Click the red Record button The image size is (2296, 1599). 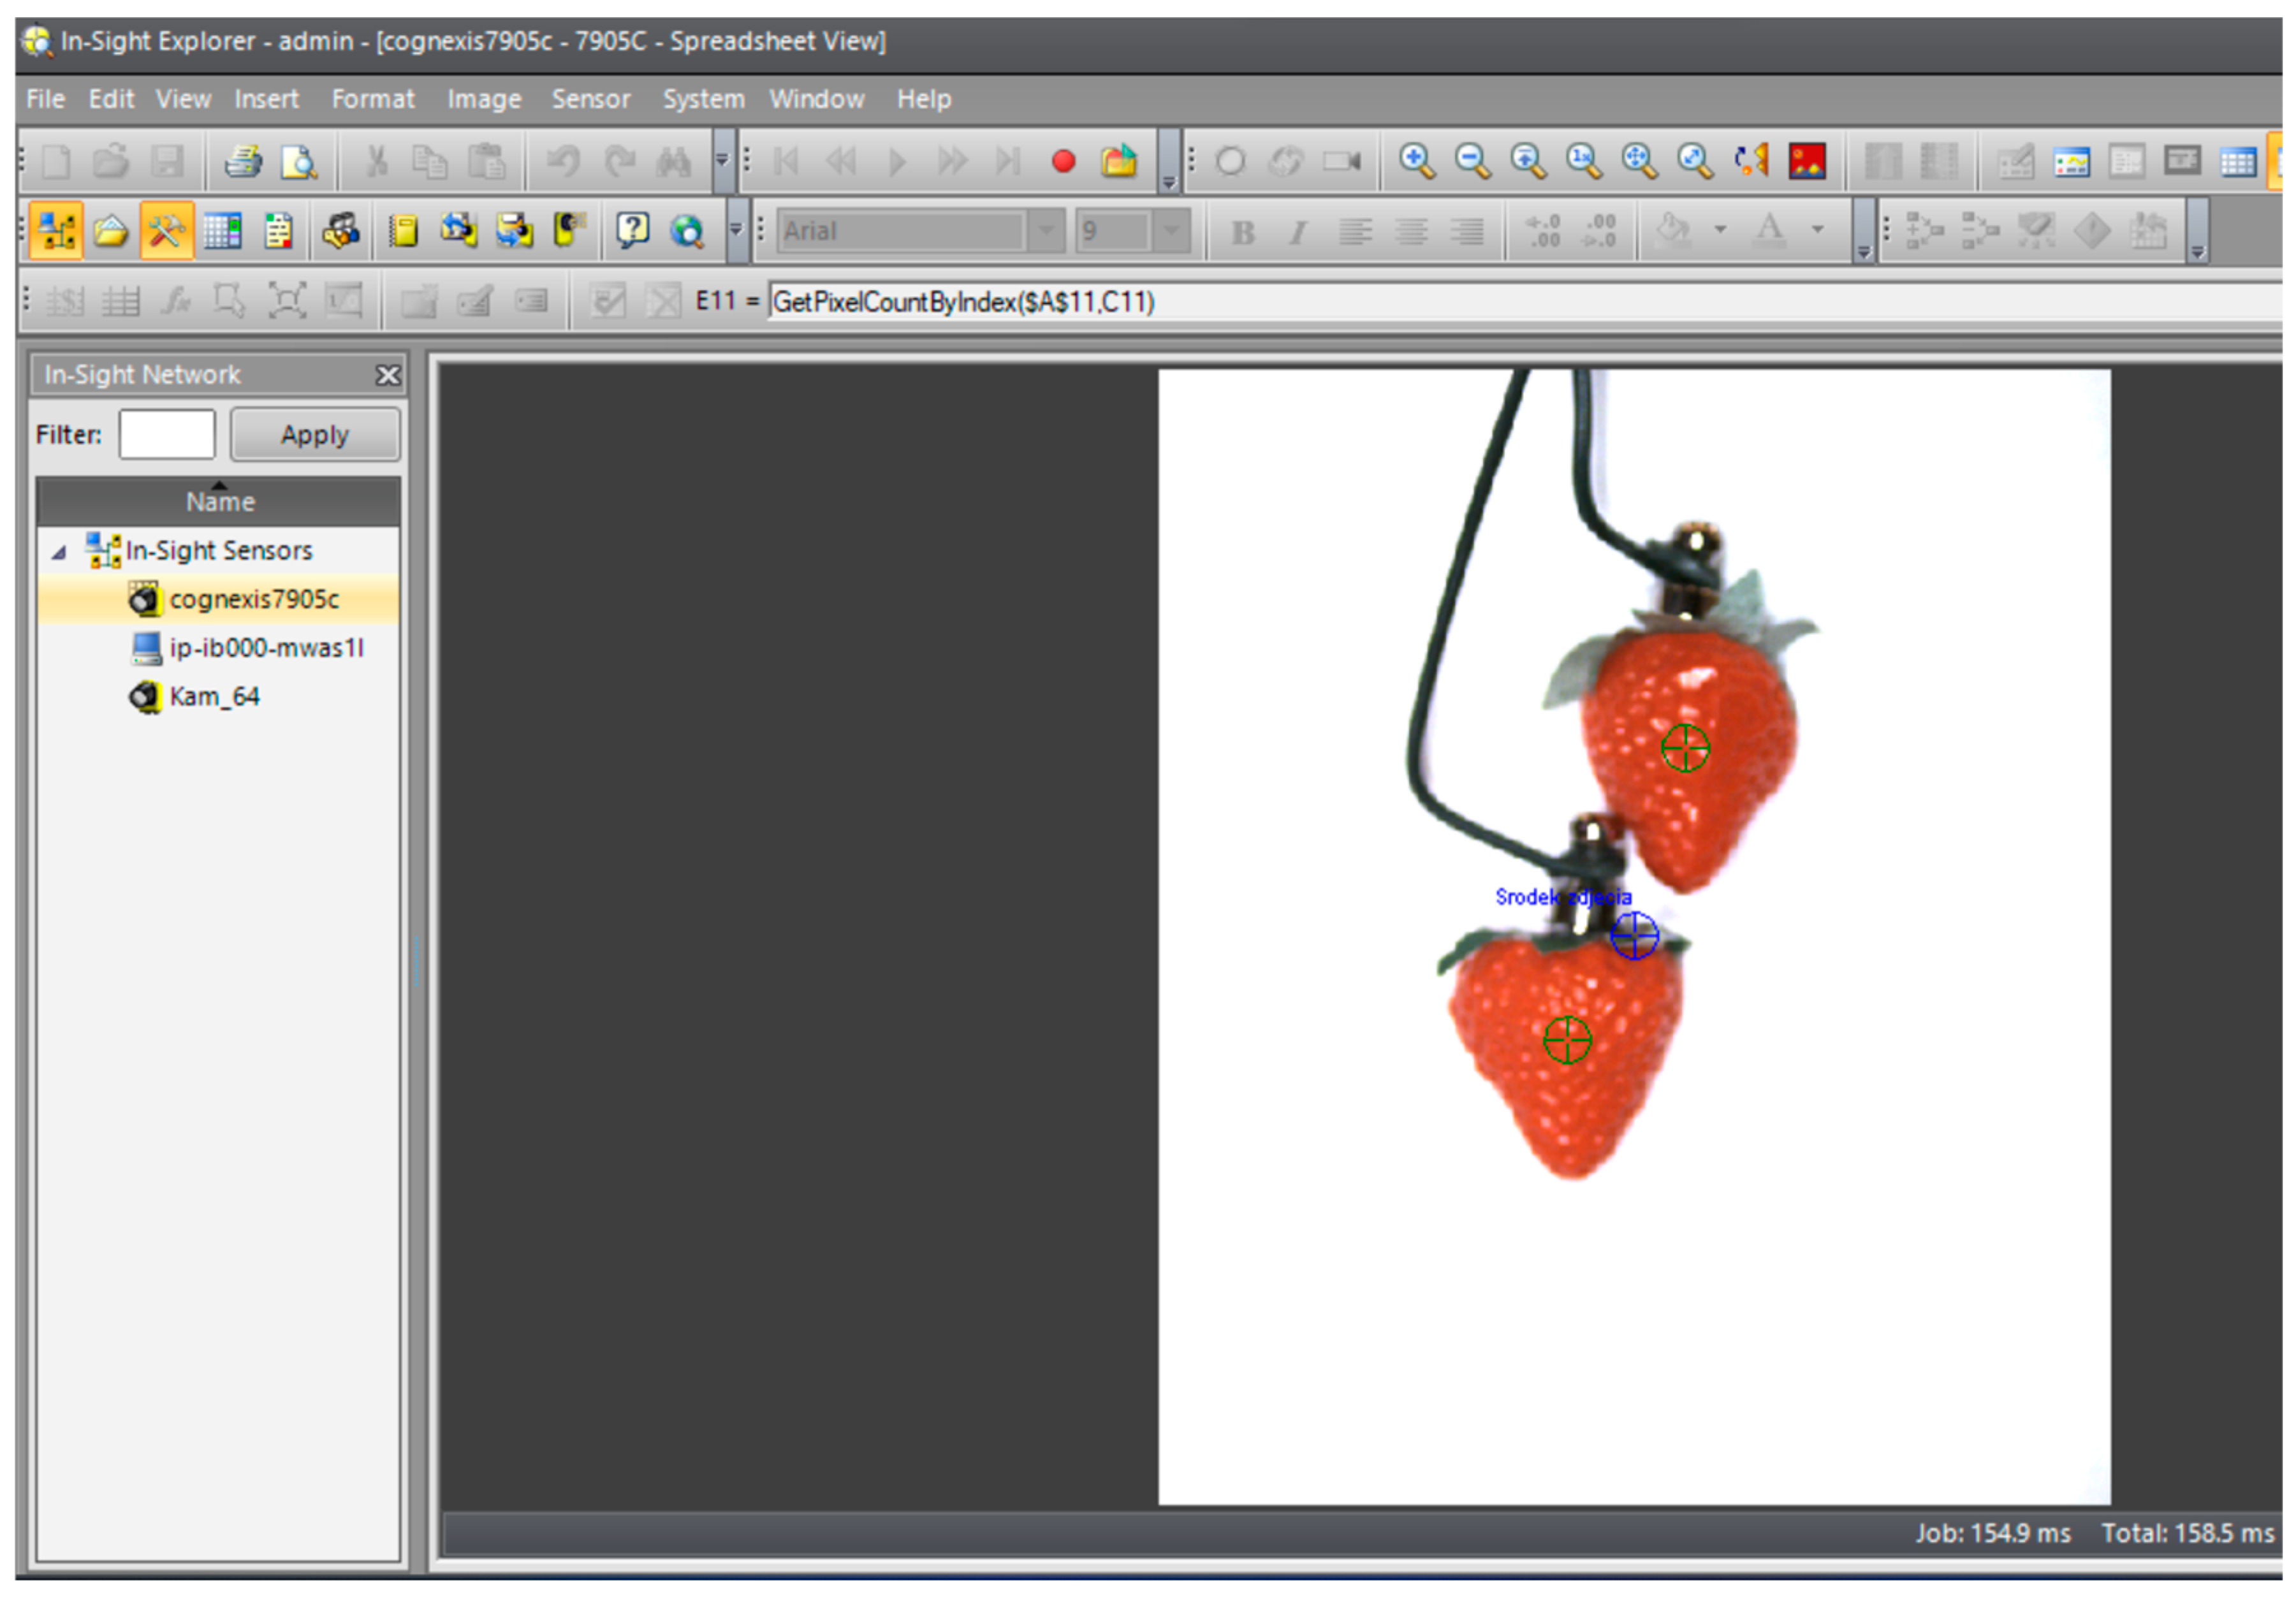coord(1063,161)
